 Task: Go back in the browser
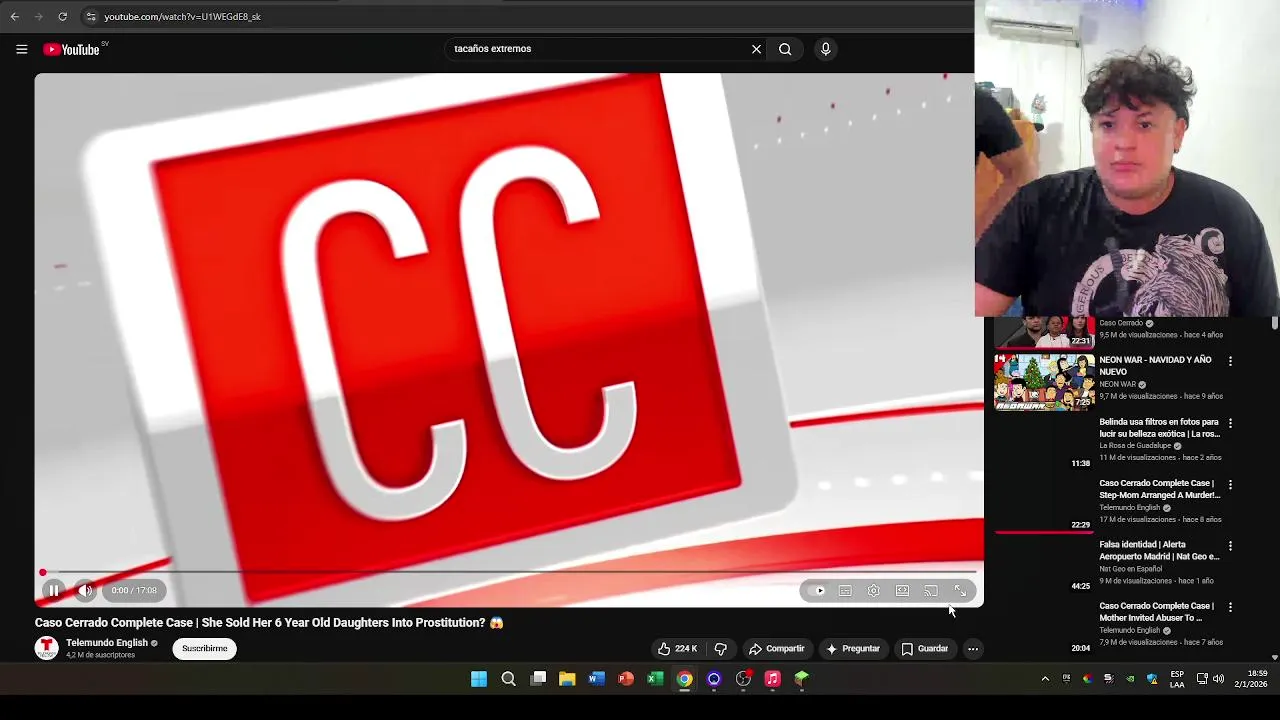point(14,17)
